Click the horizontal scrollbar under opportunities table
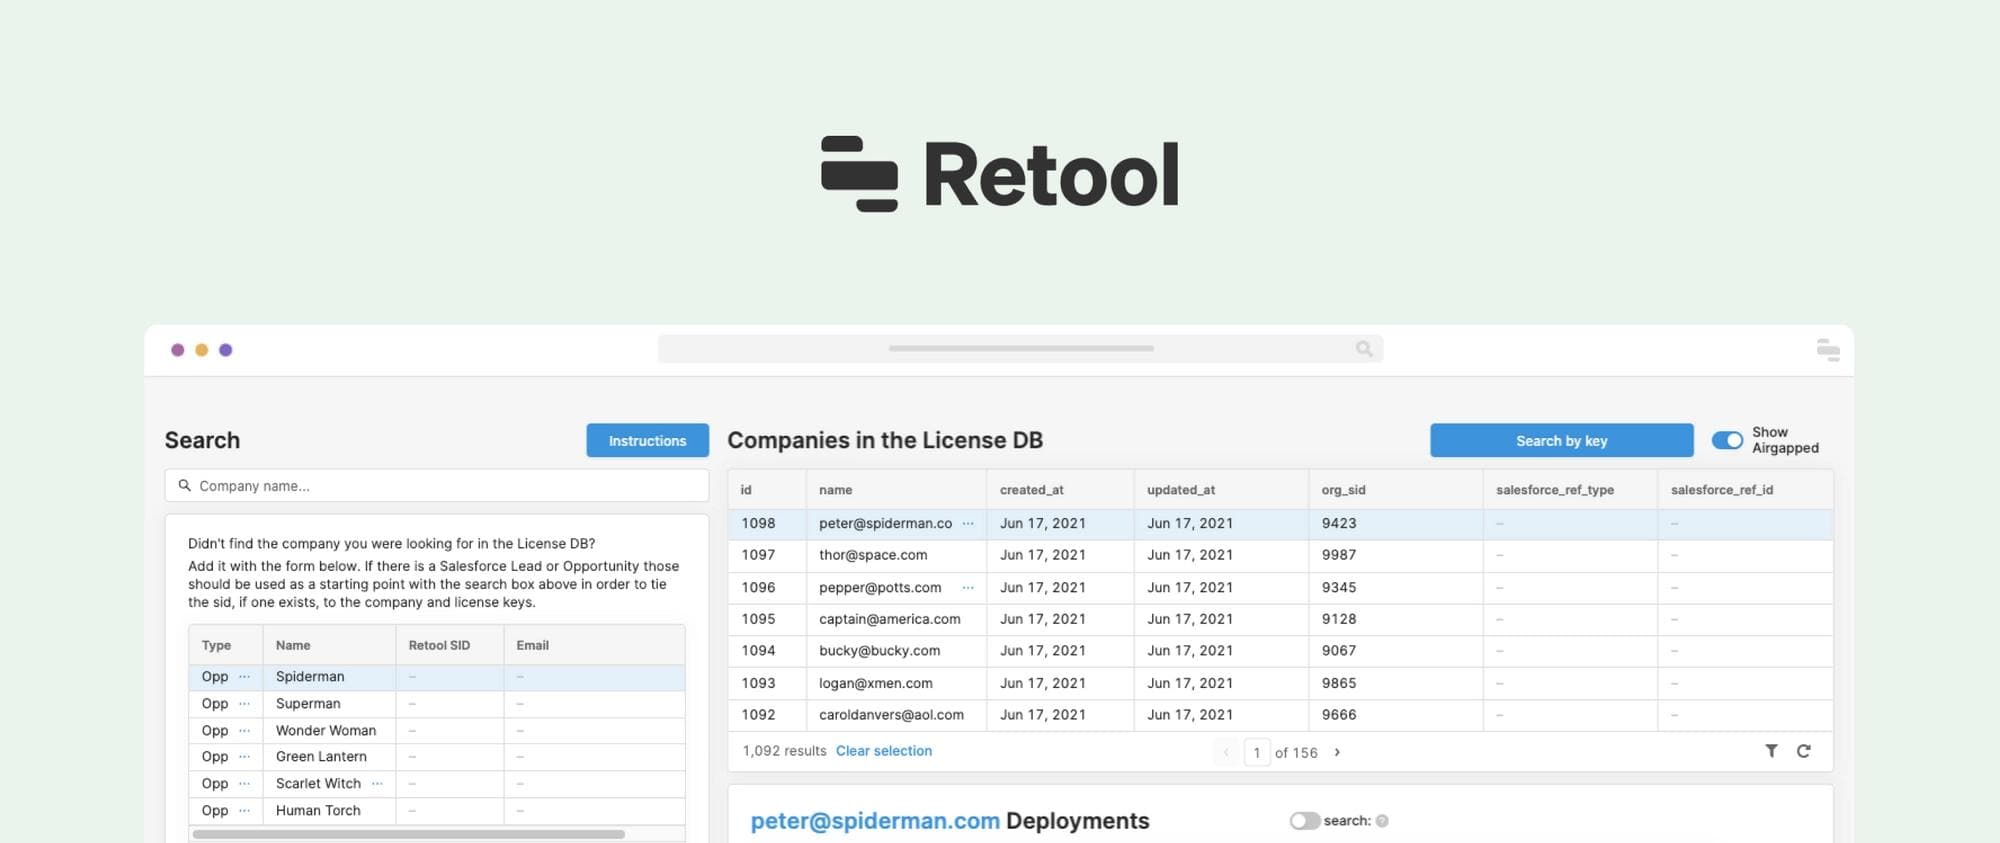Viewport: 2000px width, 843px height. point(408,834)
